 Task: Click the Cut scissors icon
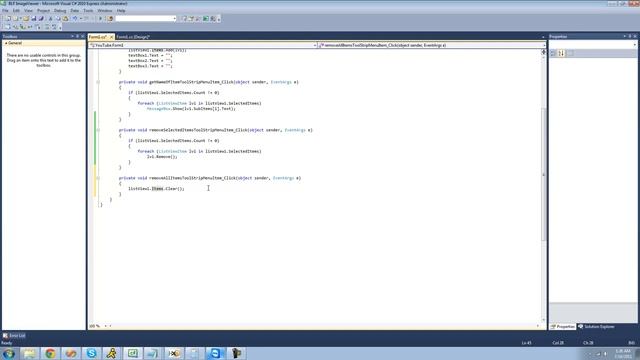pyautogui.click(x=50, y=18)
